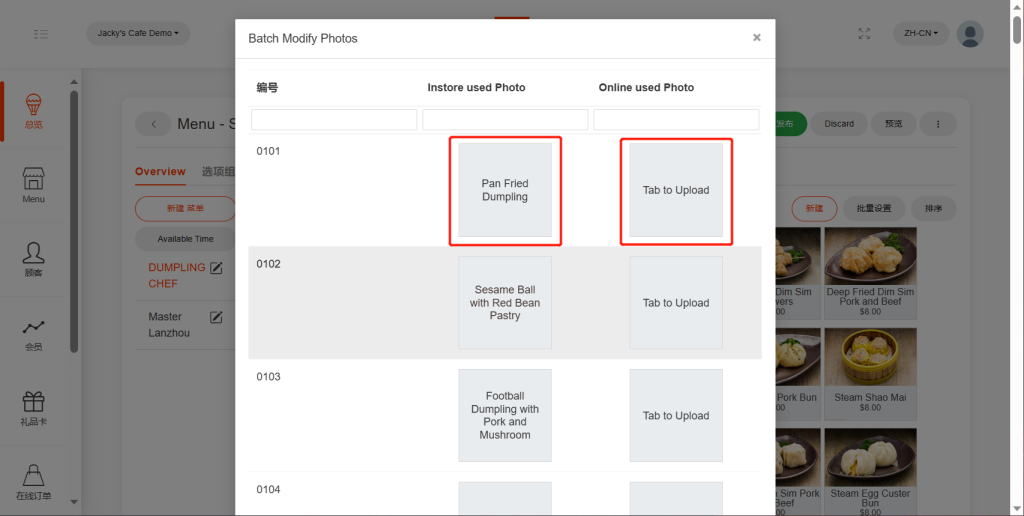This screenshot has width=1024, height=516.
Task: Click the edit icon beside Master Lanzhou
Action: pos(215,317)
